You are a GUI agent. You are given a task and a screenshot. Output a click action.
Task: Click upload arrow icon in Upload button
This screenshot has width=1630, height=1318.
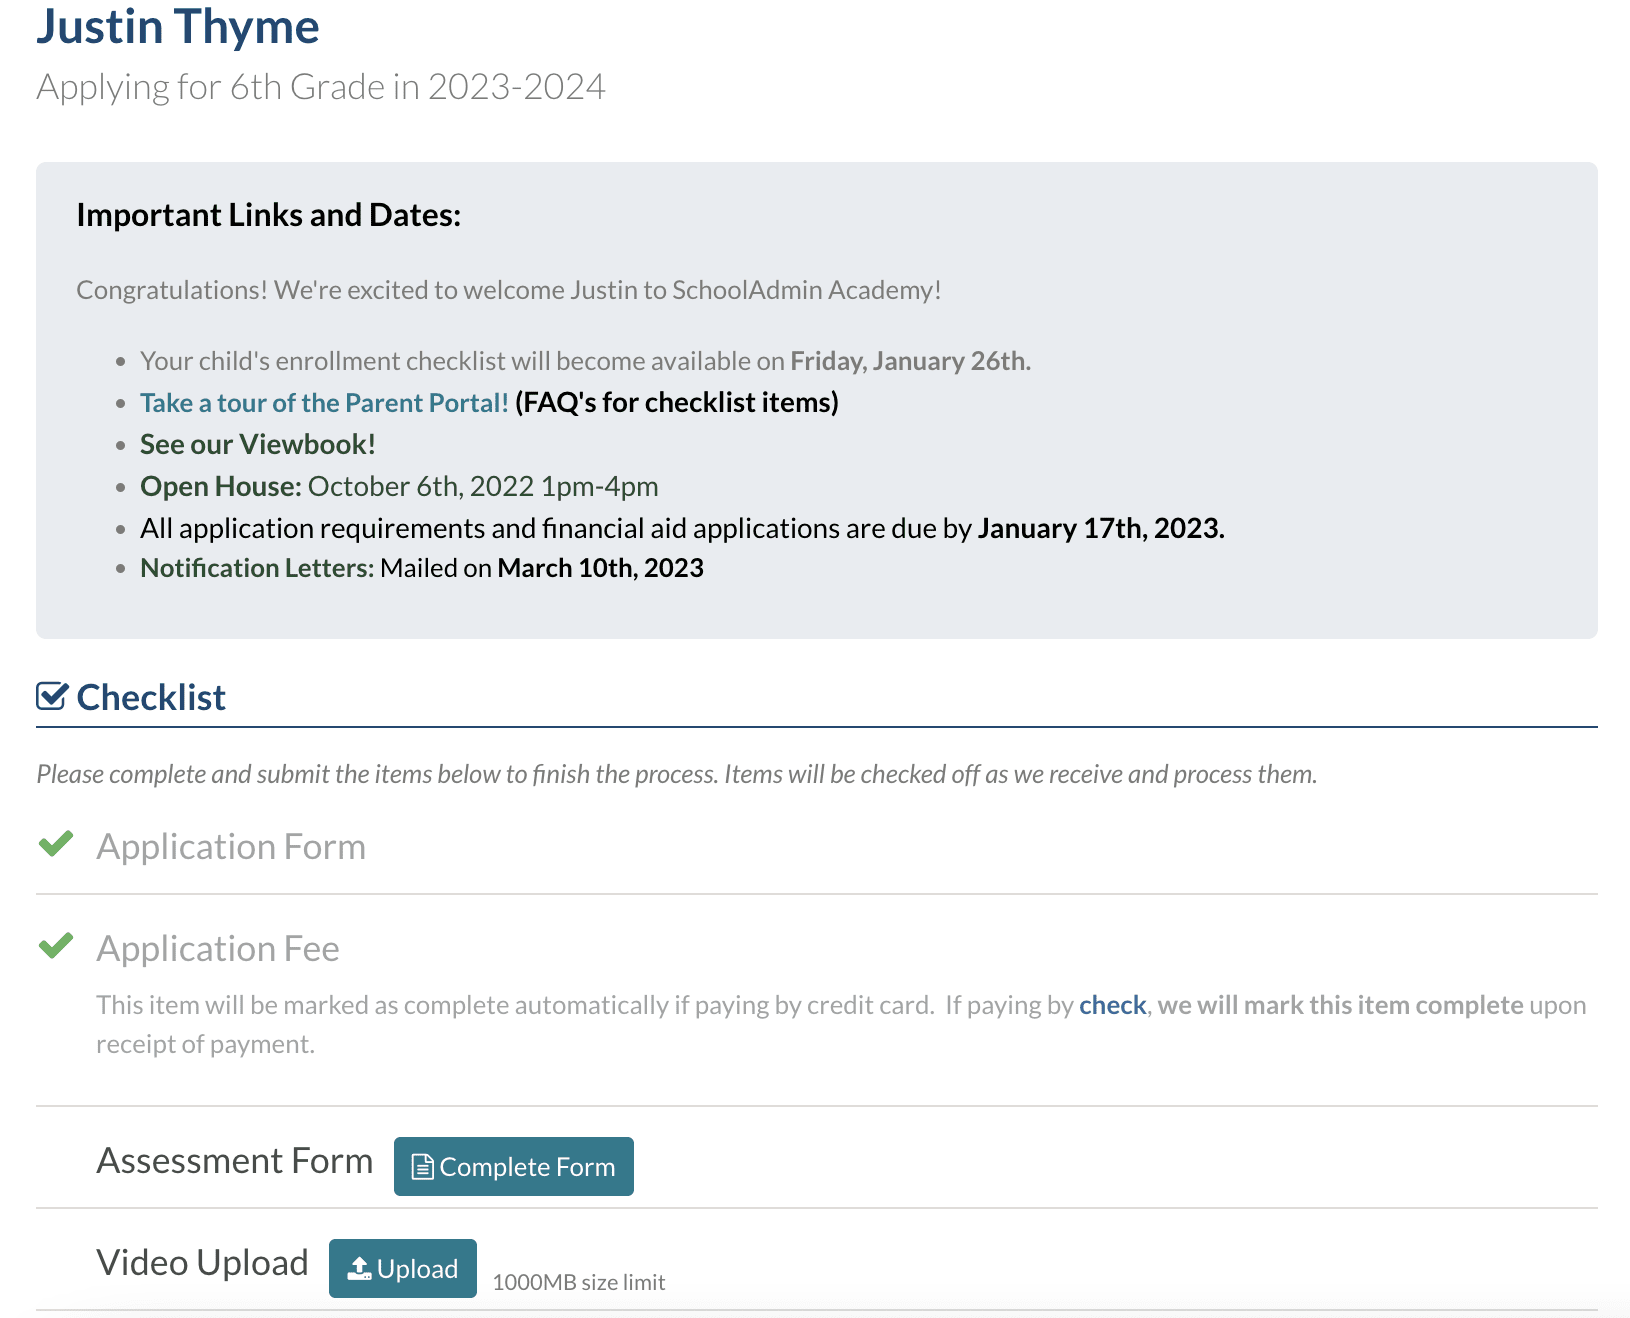click(359, 1269)
